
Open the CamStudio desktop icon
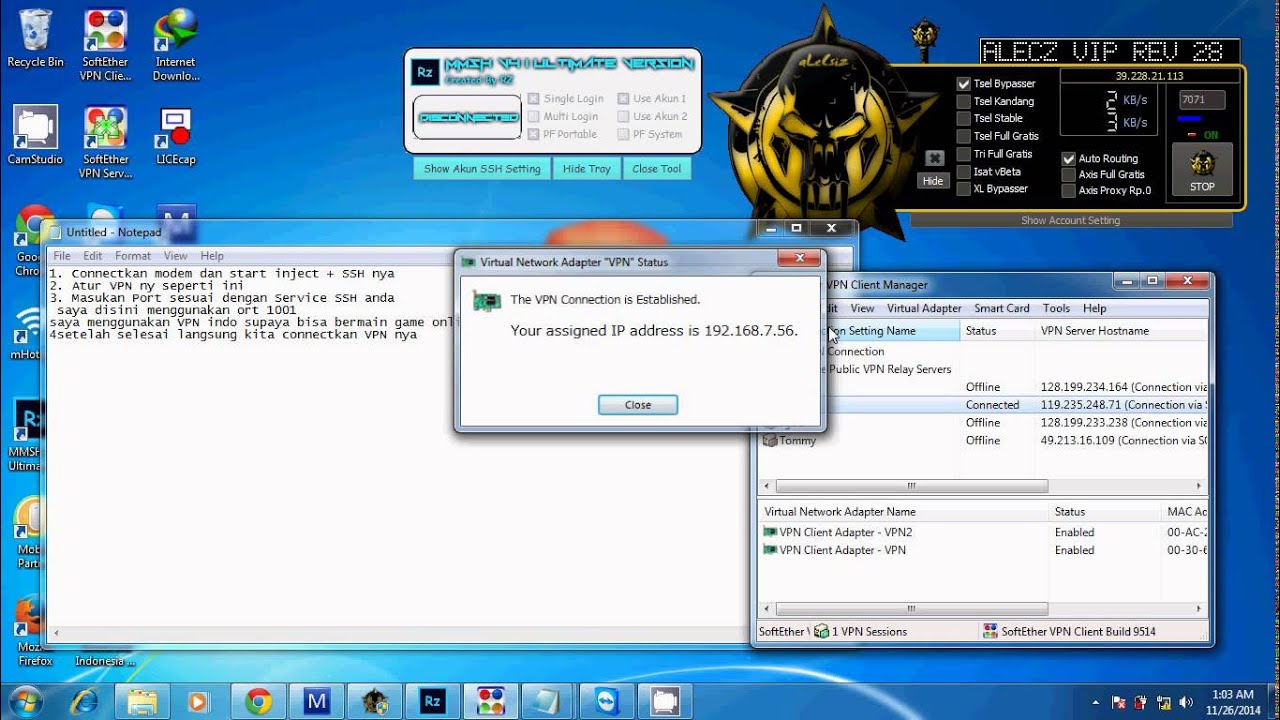[35, 135]
